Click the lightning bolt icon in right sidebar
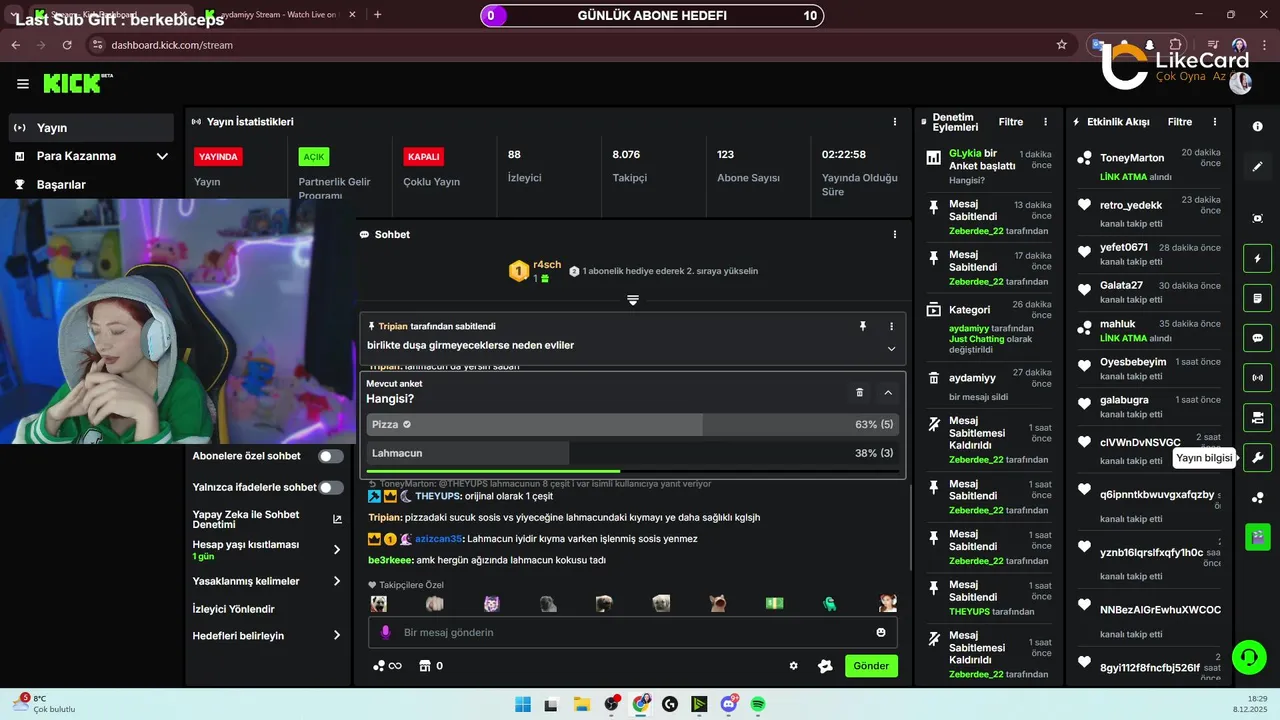 coord(1257,259)
